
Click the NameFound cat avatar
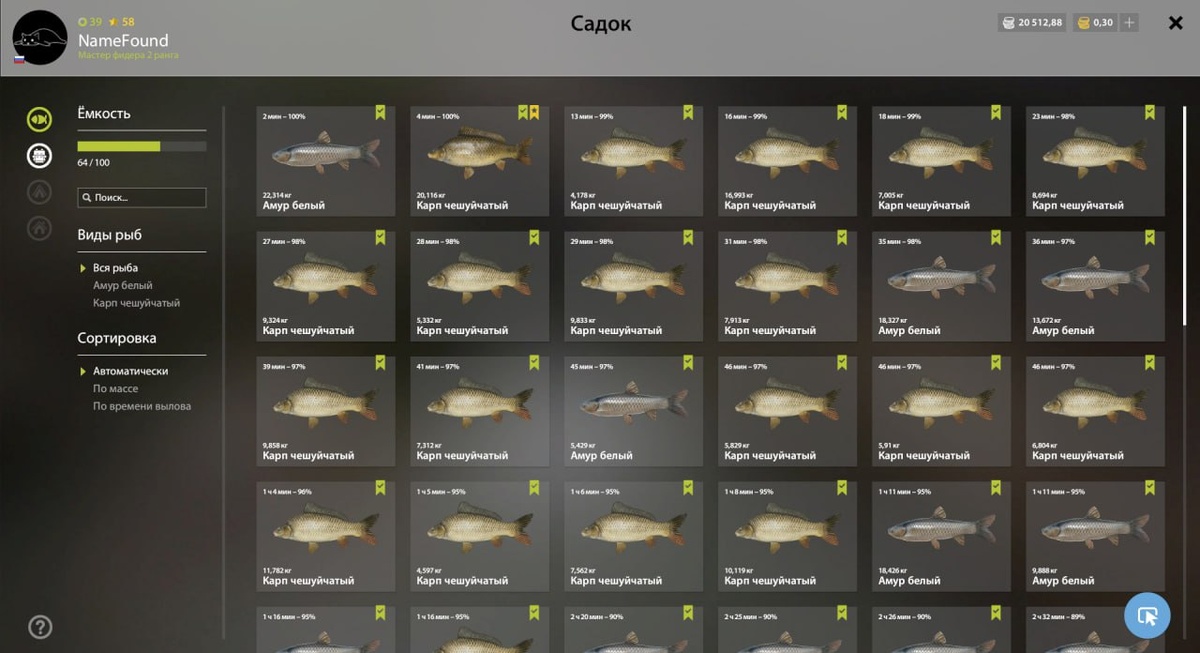point(40,37)
